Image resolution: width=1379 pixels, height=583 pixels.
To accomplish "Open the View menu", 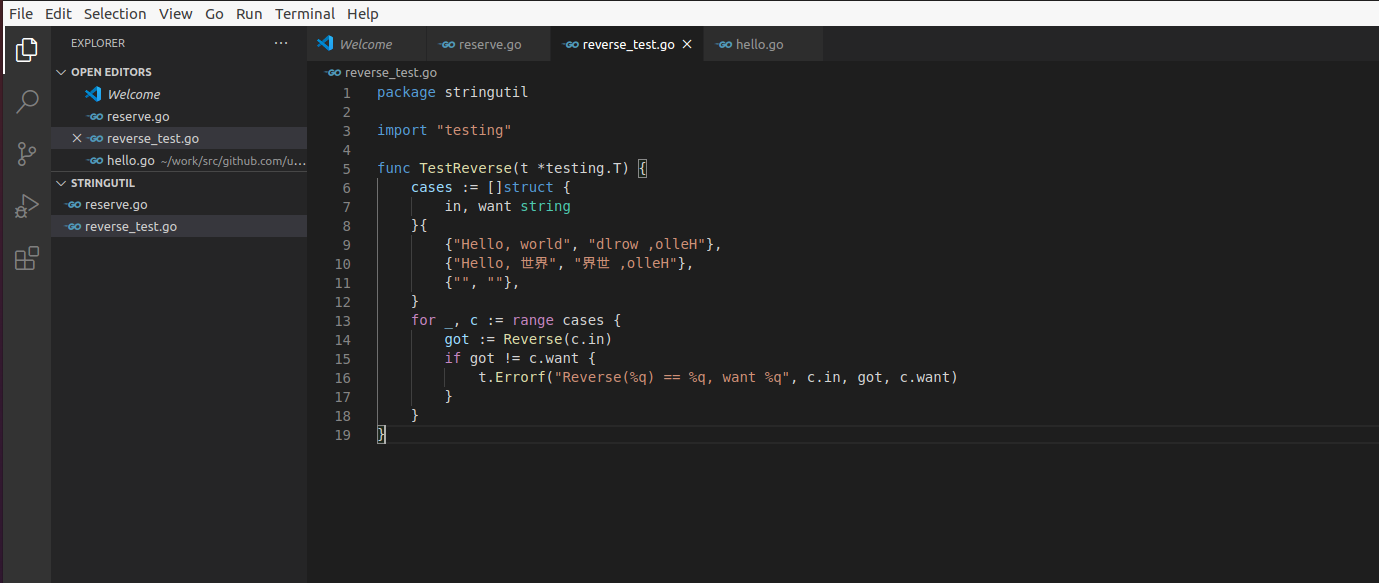I will pyautogui.click(x=176, y=14).
